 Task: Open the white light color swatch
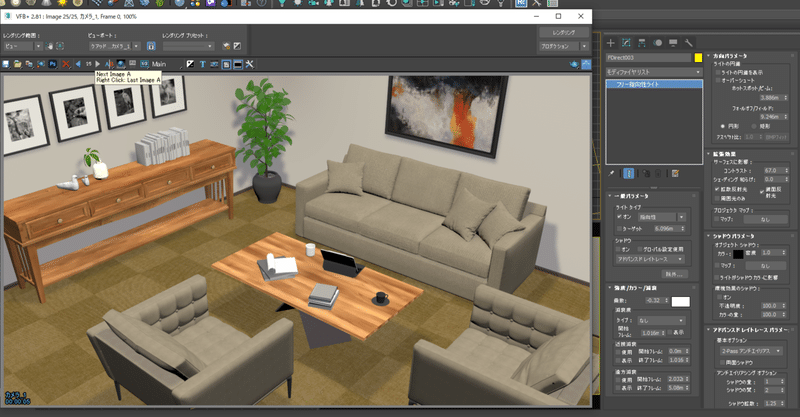[681, 302]
